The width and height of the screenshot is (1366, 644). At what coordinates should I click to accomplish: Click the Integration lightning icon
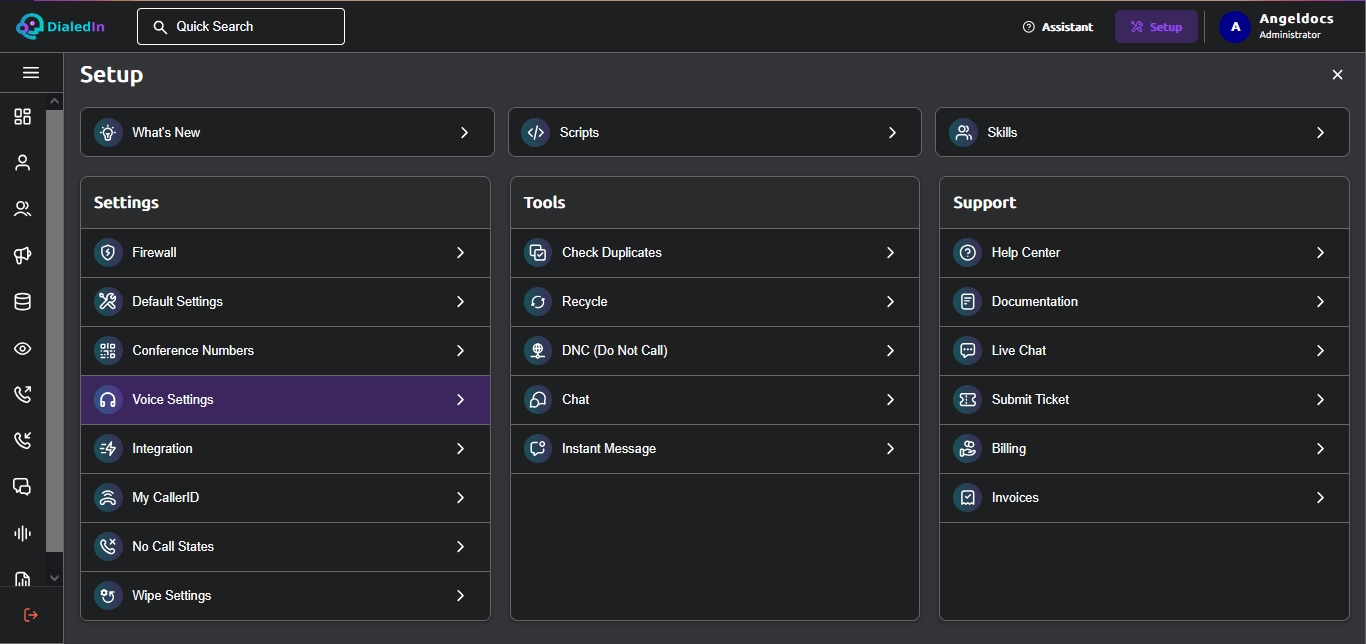click(x=108, y=449)
